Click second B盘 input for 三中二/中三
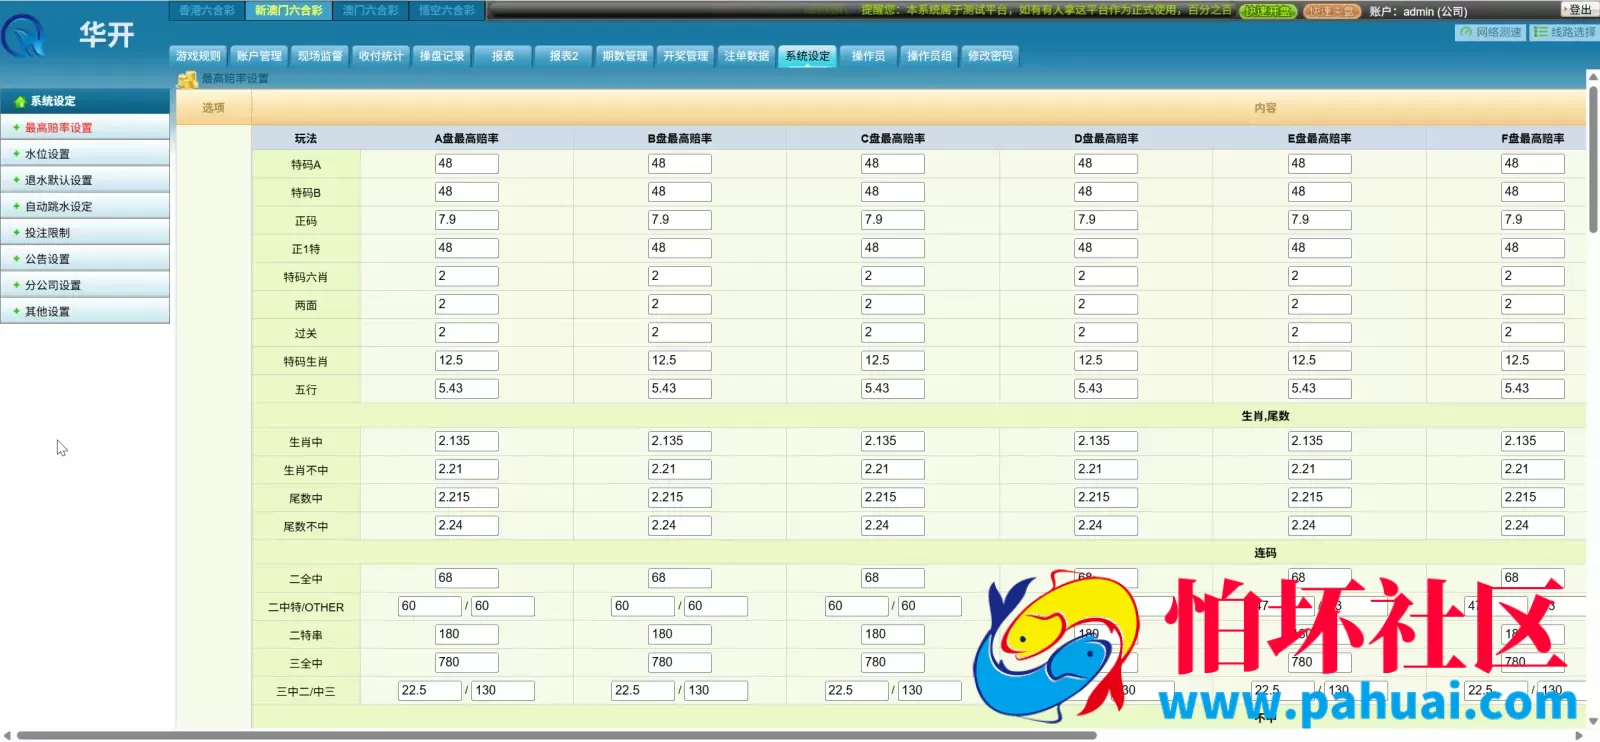 [x=716, y=690]
